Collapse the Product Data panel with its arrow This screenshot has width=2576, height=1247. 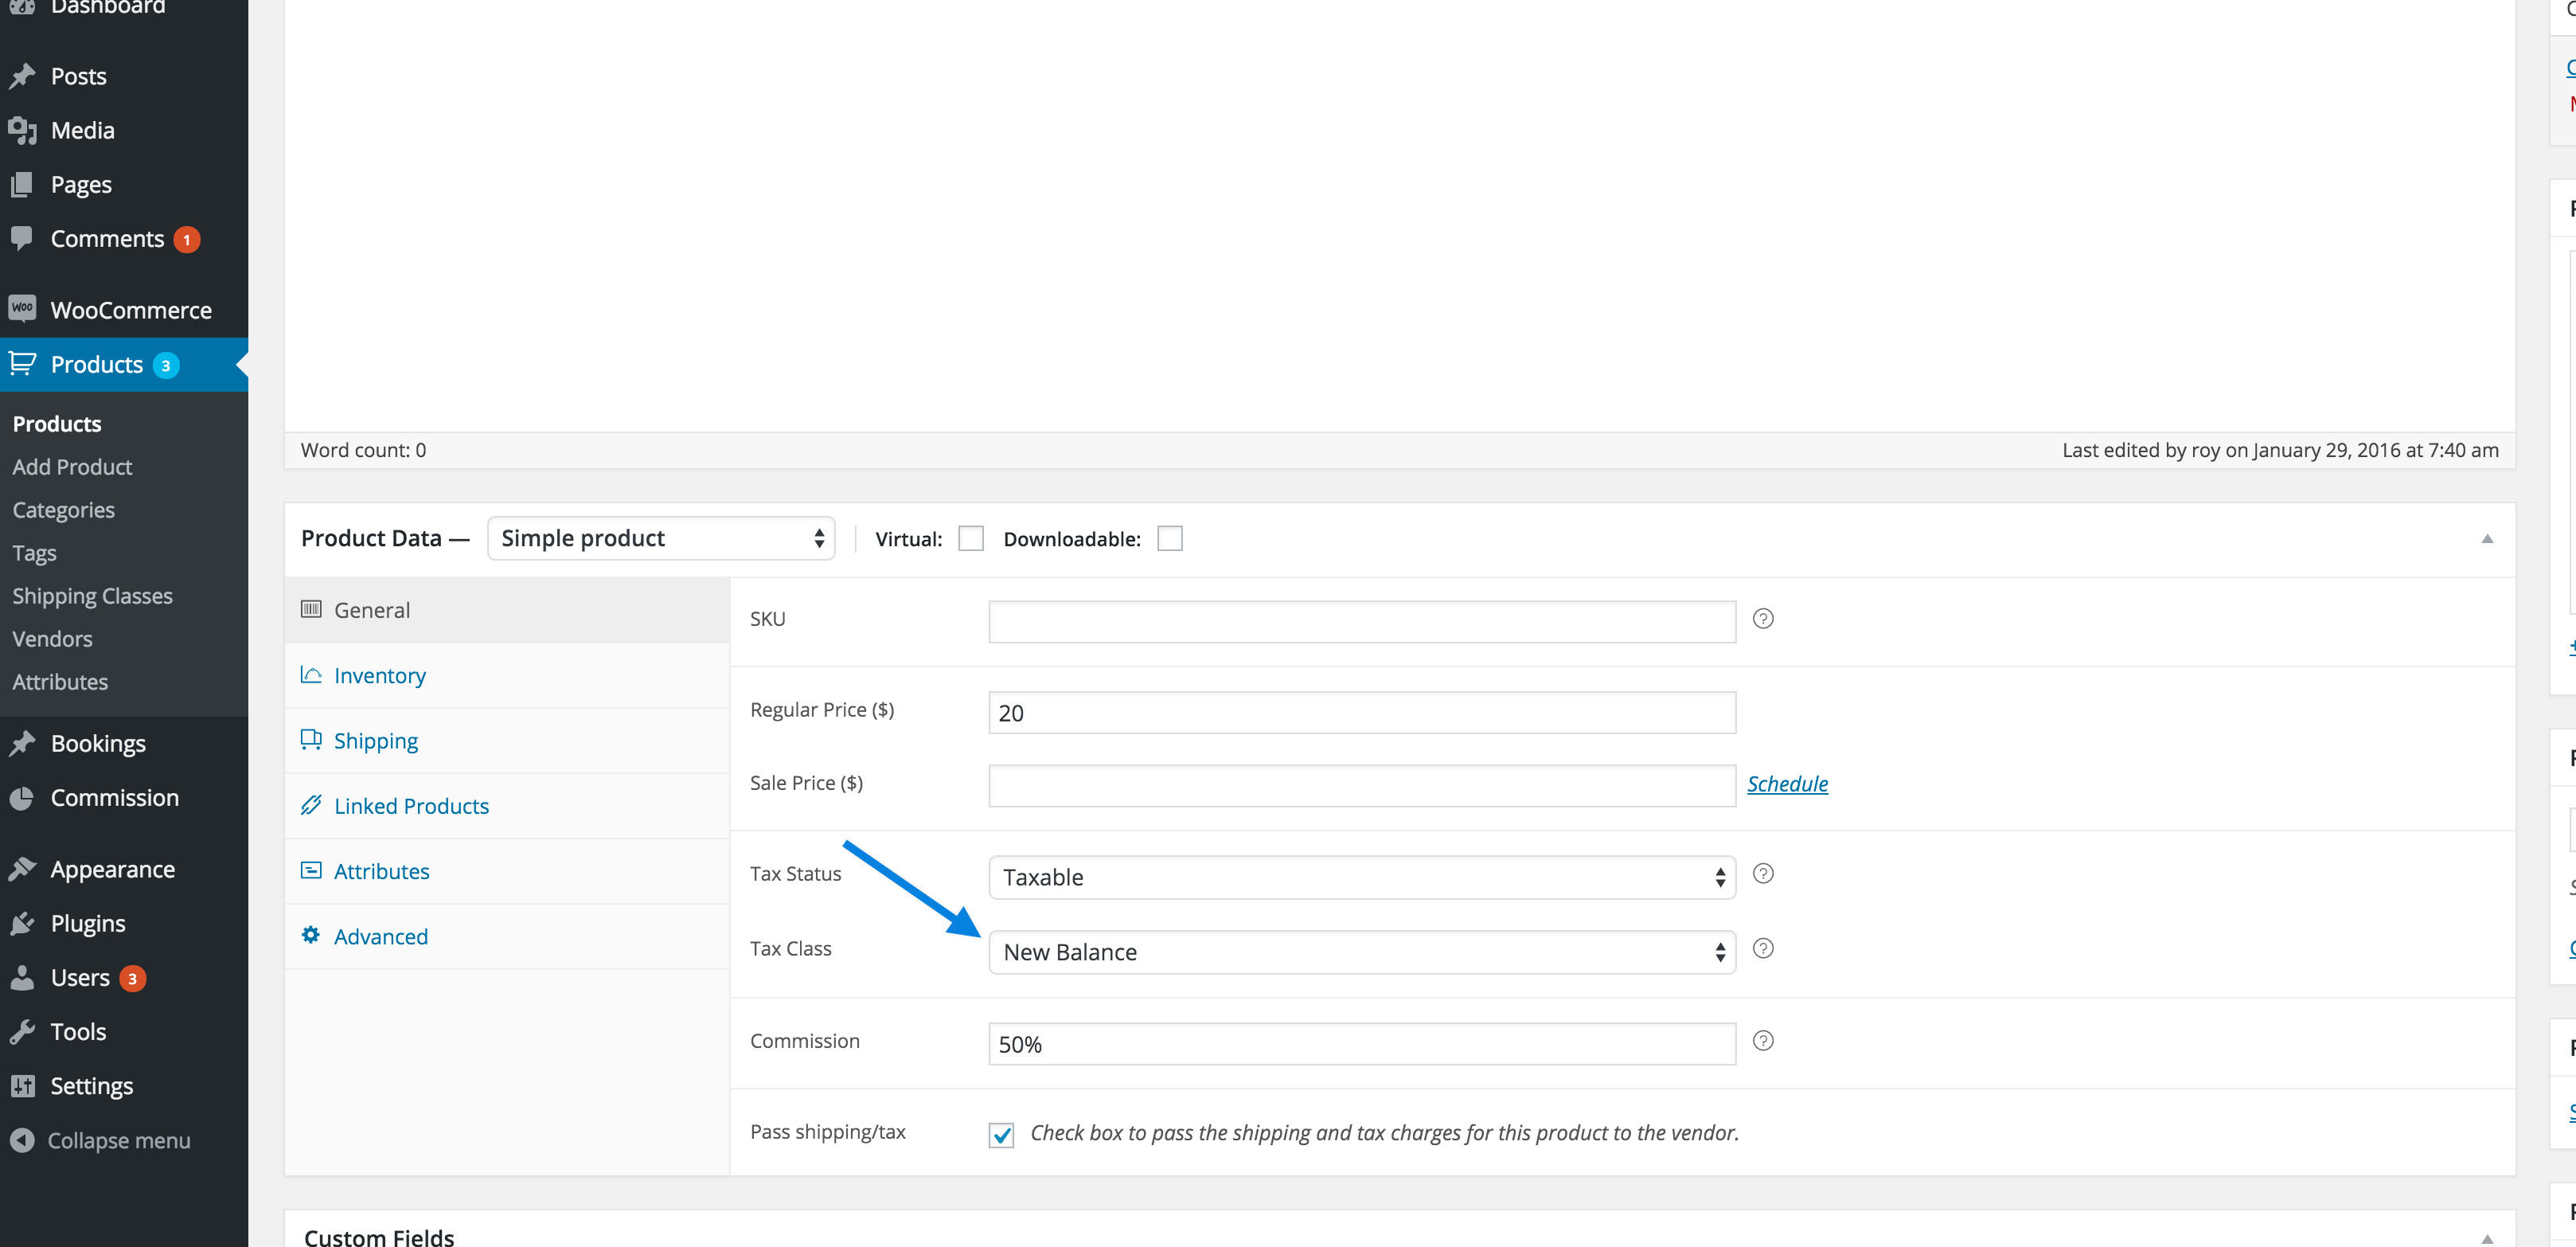pos(2486,539)
